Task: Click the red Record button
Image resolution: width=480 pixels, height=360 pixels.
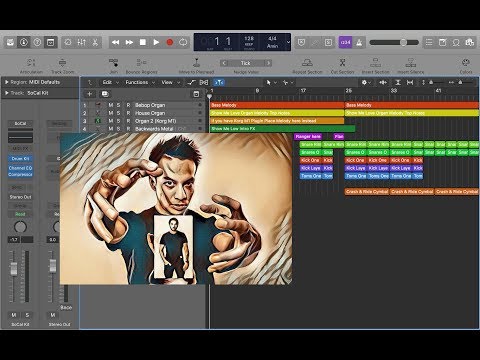Action: click(x=170, y=42)
